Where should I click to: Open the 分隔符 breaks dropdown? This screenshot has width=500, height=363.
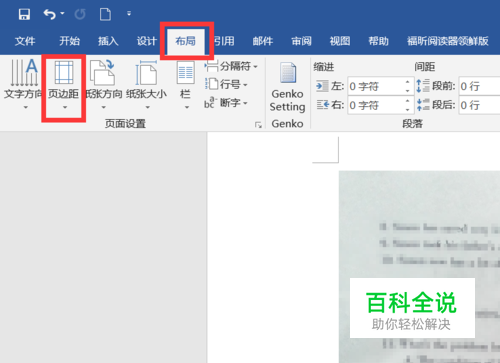231,66
